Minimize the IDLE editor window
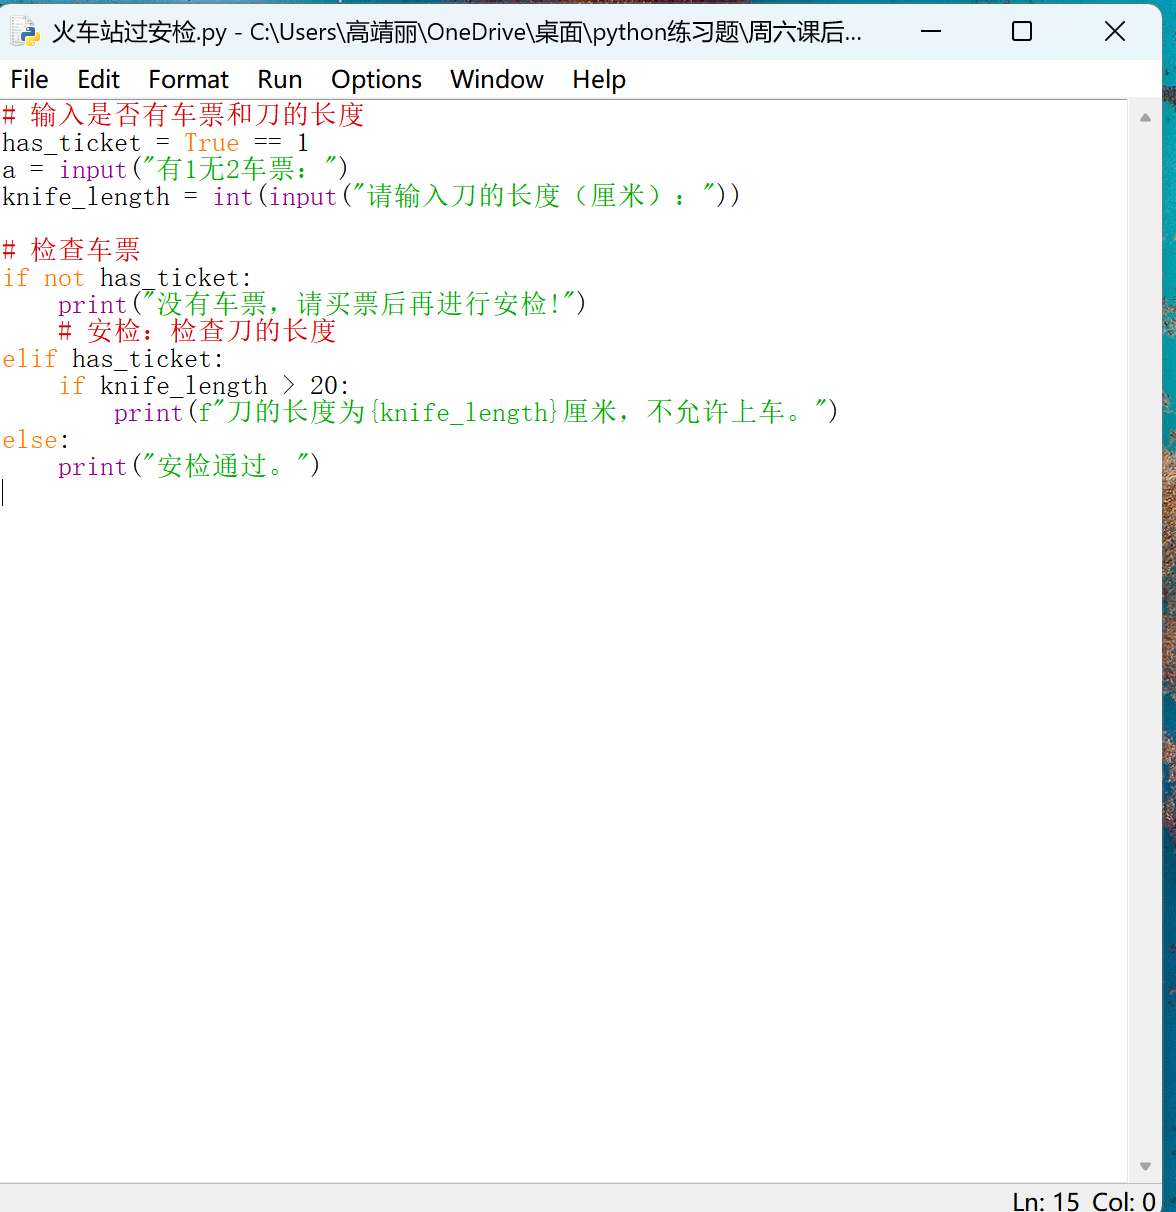Screen dimensions: 1176x1212 tap(931, 32)
